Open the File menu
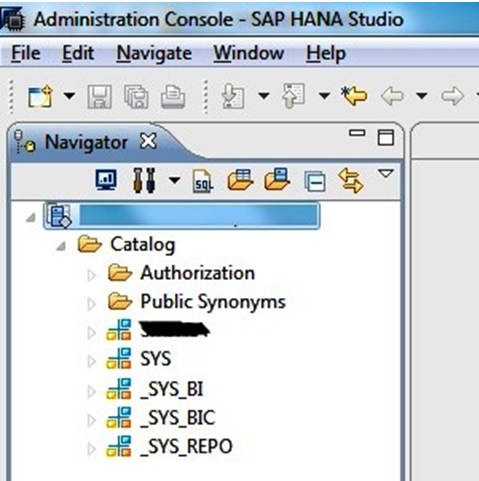This screenshot has width=479, height=481. click(x=26, y=53)
